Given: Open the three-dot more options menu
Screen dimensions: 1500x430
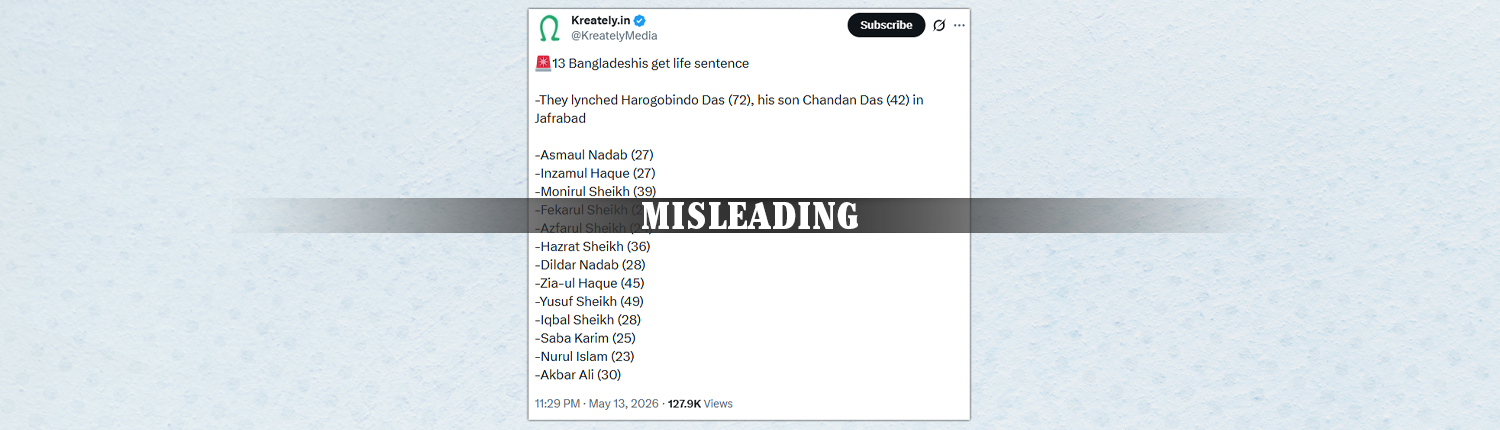Looking at the screenshot, I should (x=959, y=25).
